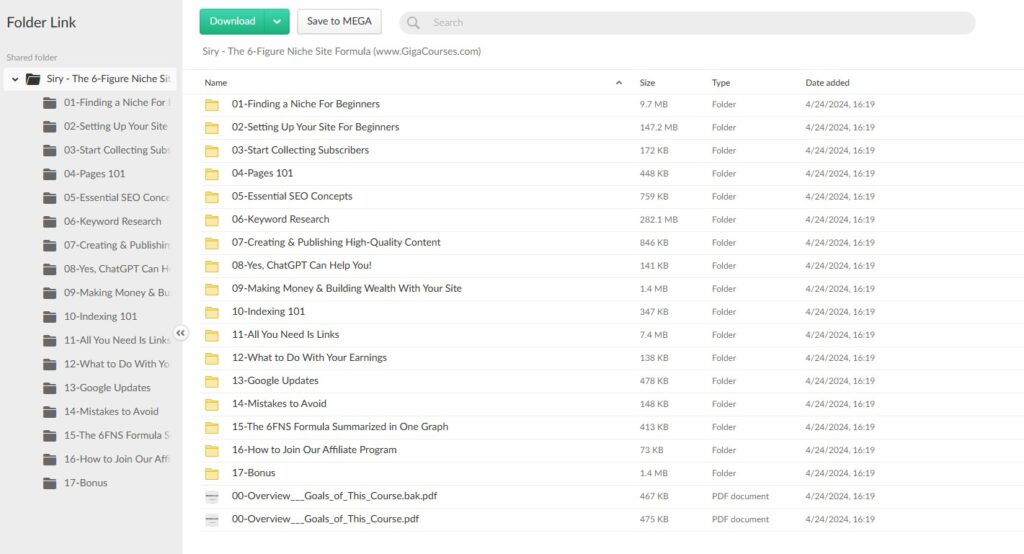Select 12-What to Do With in sidebar
The height and width of the screenshot is (554, 1024).
(116, 364)
